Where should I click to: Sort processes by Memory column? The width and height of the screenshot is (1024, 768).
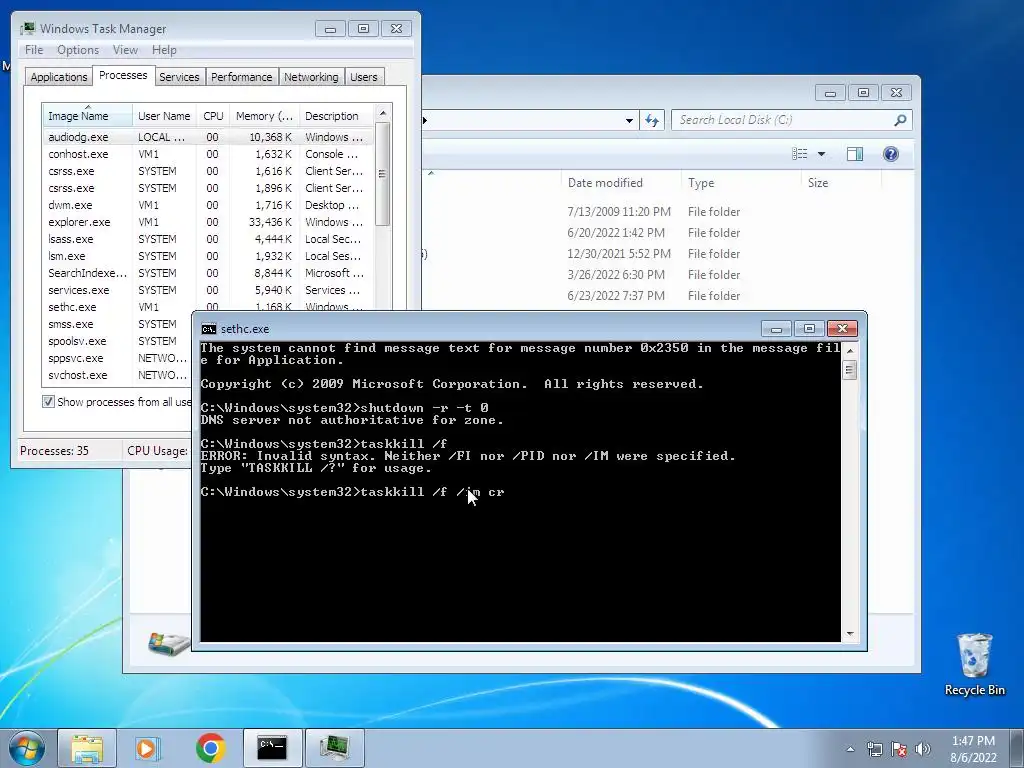coord(264,116)
